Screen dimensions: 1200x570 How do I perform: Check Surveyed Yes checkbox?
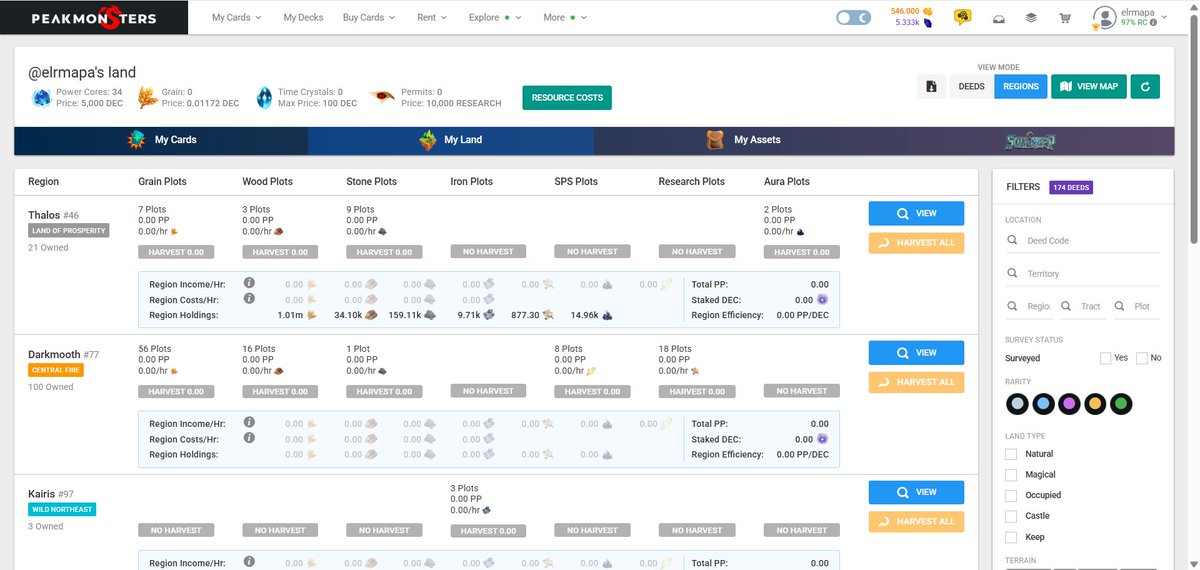(x=1105, y=358)
